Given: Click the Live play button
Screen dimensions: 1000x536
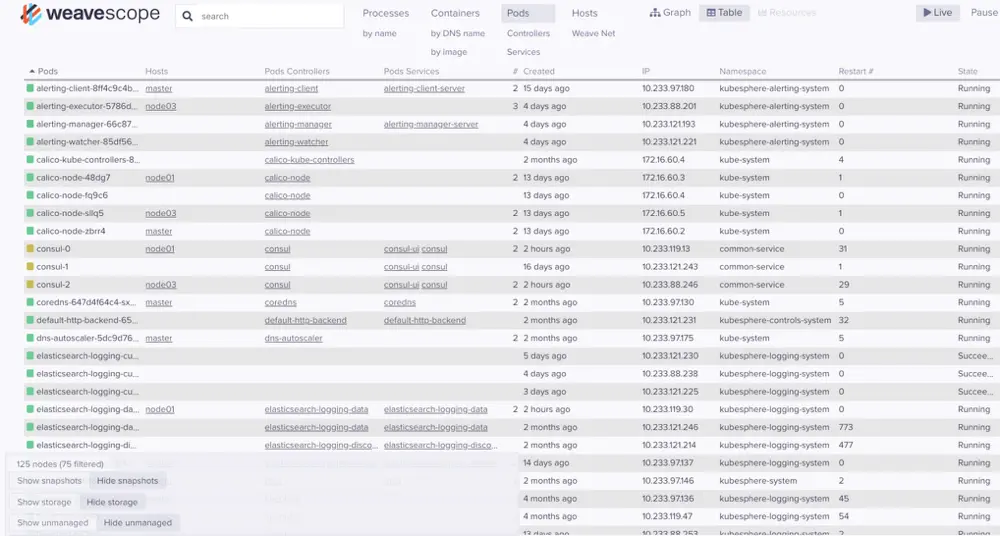Looking at the screenshot, I should tap(938, 13).
